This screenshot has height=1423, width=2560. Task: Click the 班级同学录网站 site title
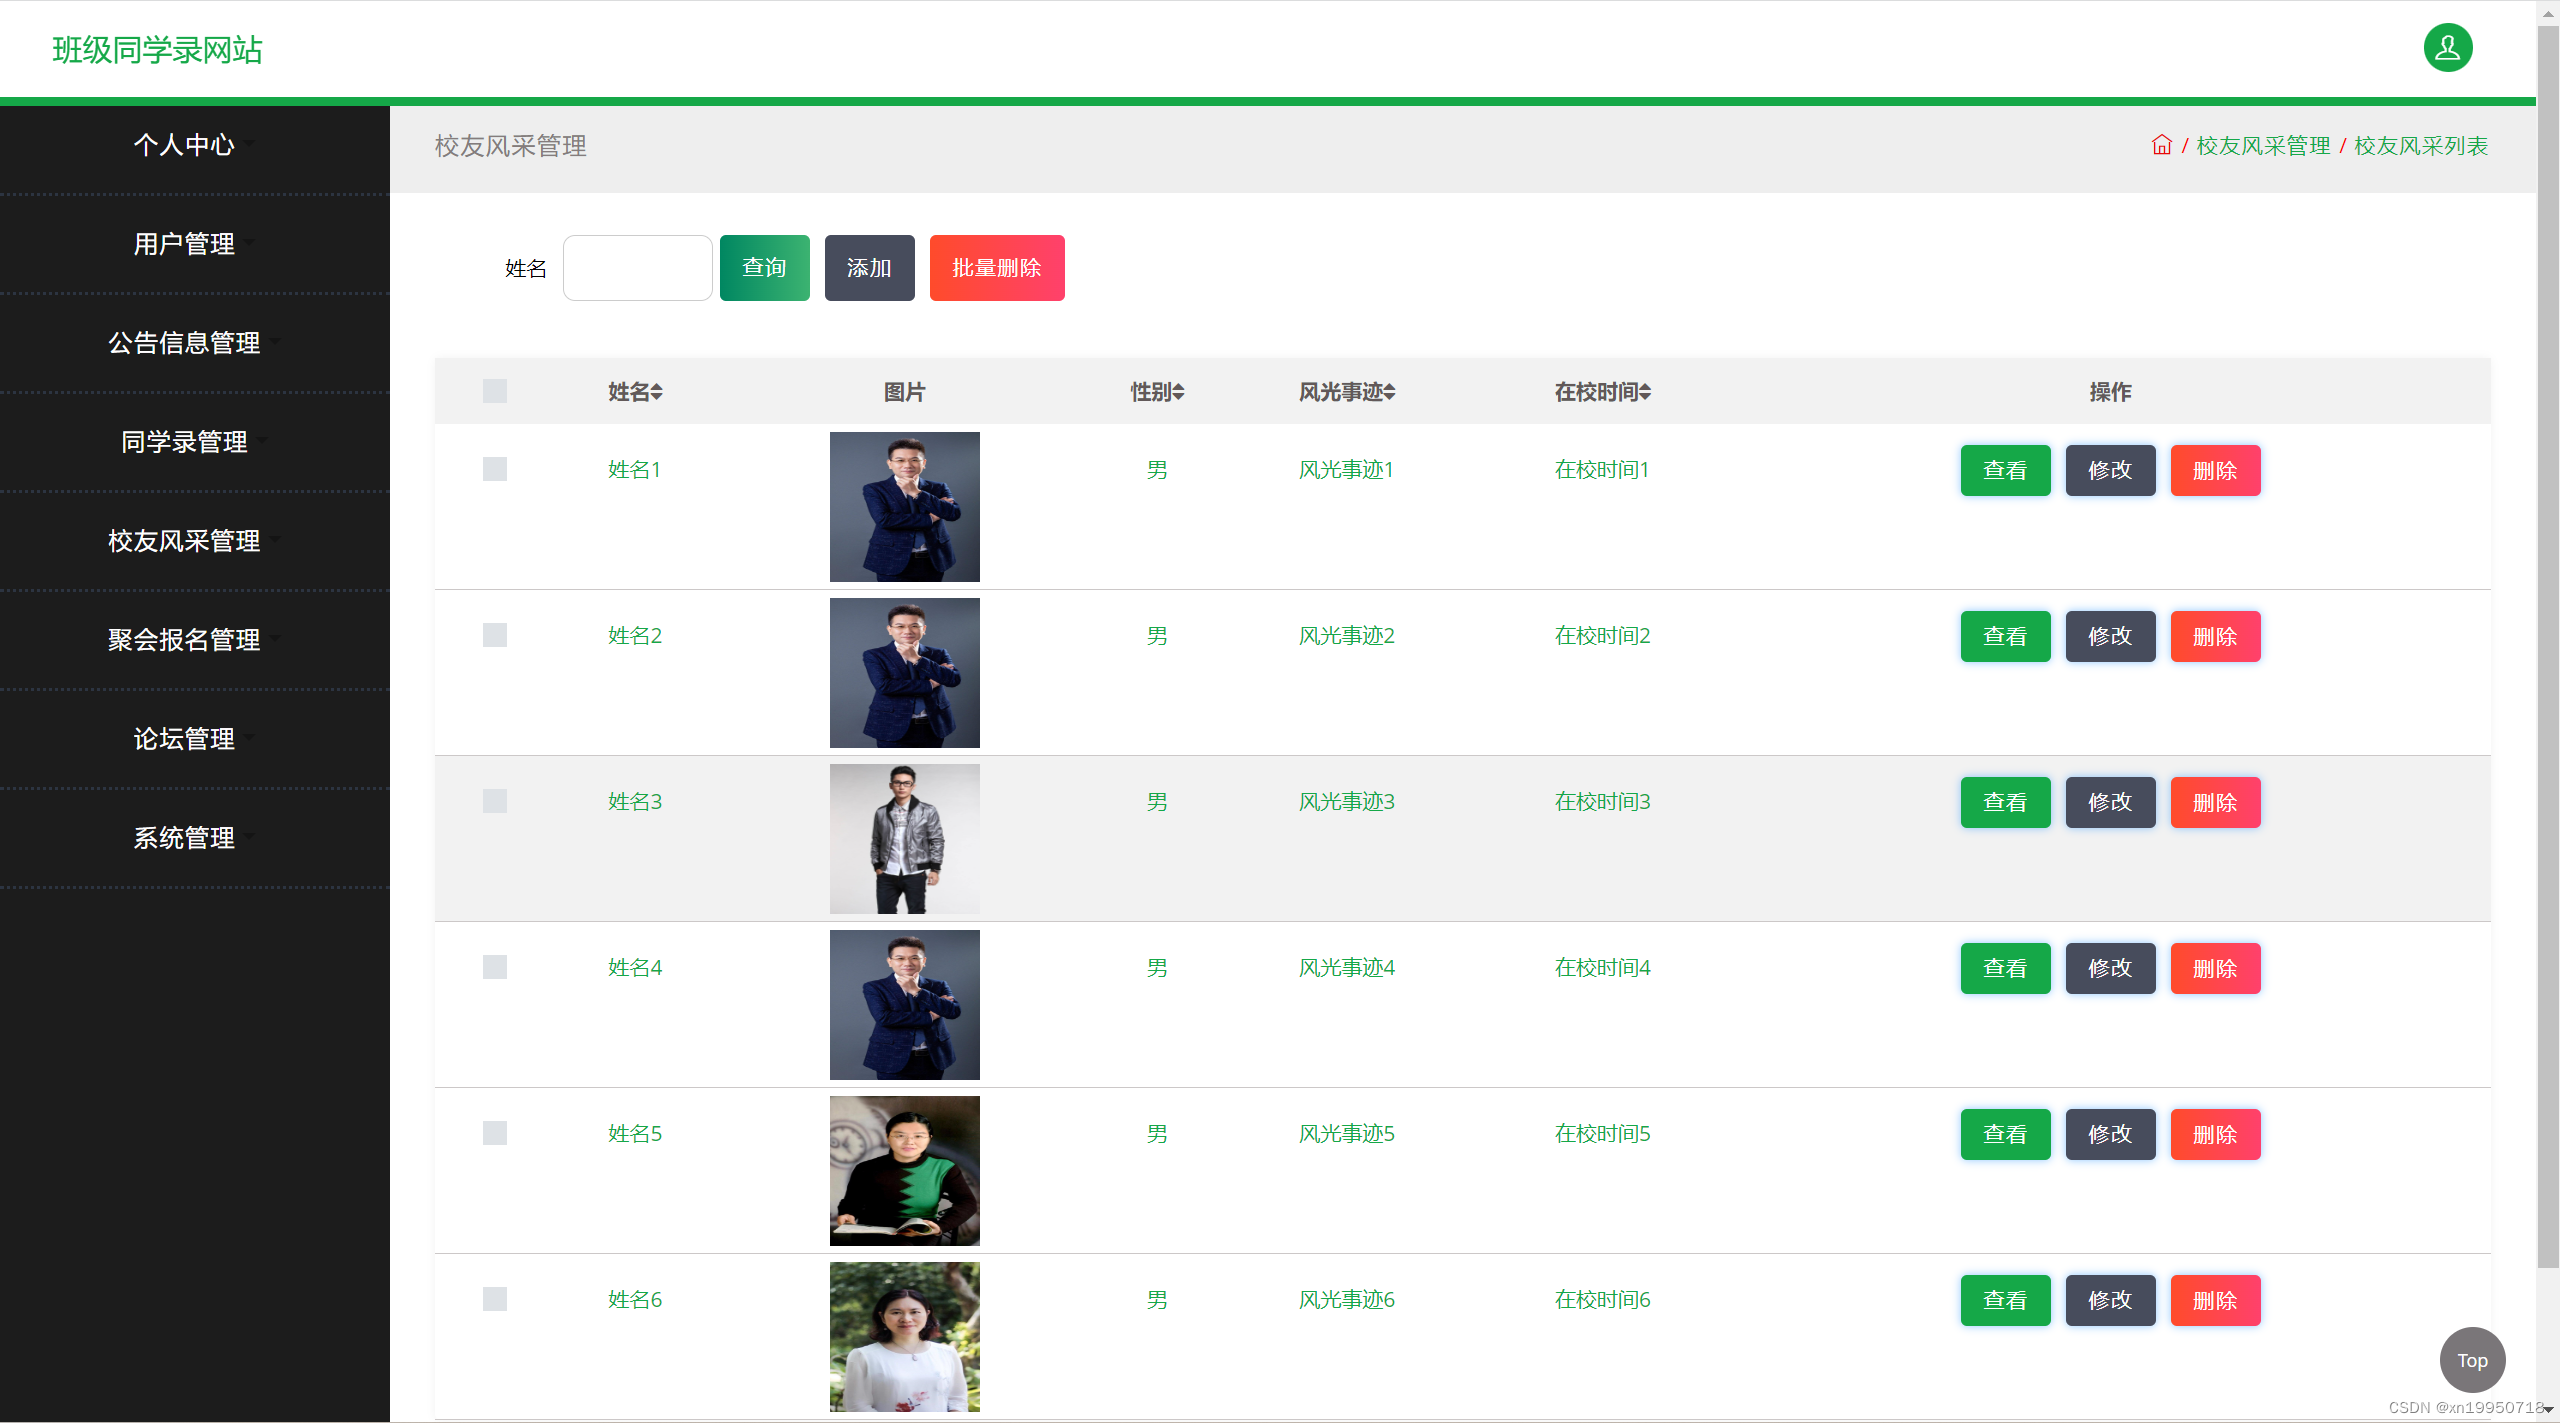(x=157, y=50)
